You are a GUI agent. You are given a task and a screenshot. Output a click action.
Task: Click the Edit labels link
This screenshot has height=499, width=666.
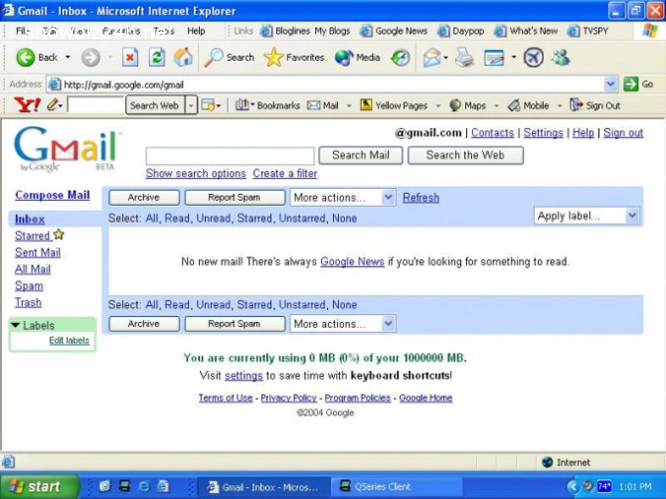(x=69, y=341)
